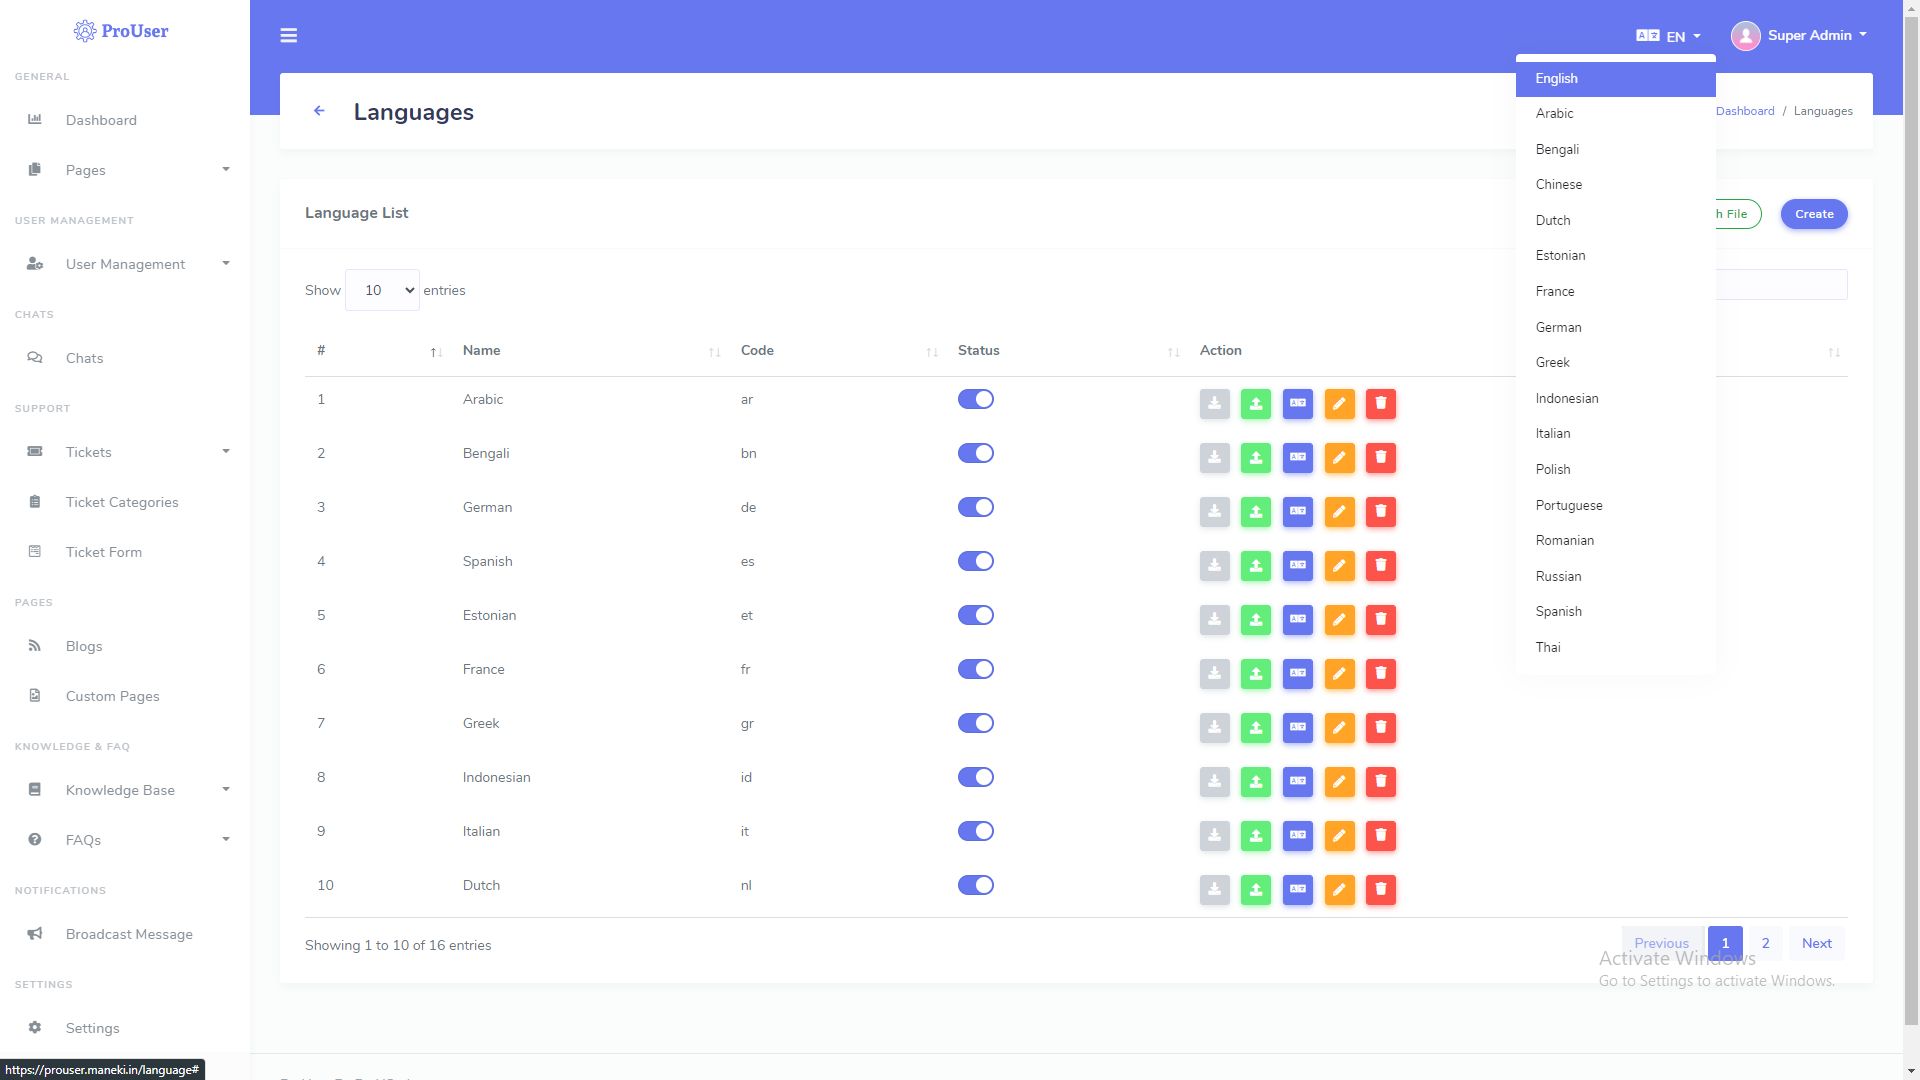Screen dimensions: 1920x1080
Task: Open the Super Admin profile dropdown
Action: [1800, 36]
